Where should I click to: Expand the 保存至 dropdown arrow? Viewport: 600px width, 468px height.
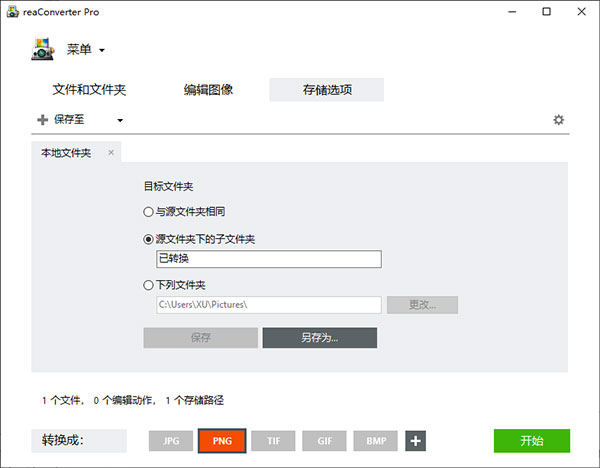(120, 120)
